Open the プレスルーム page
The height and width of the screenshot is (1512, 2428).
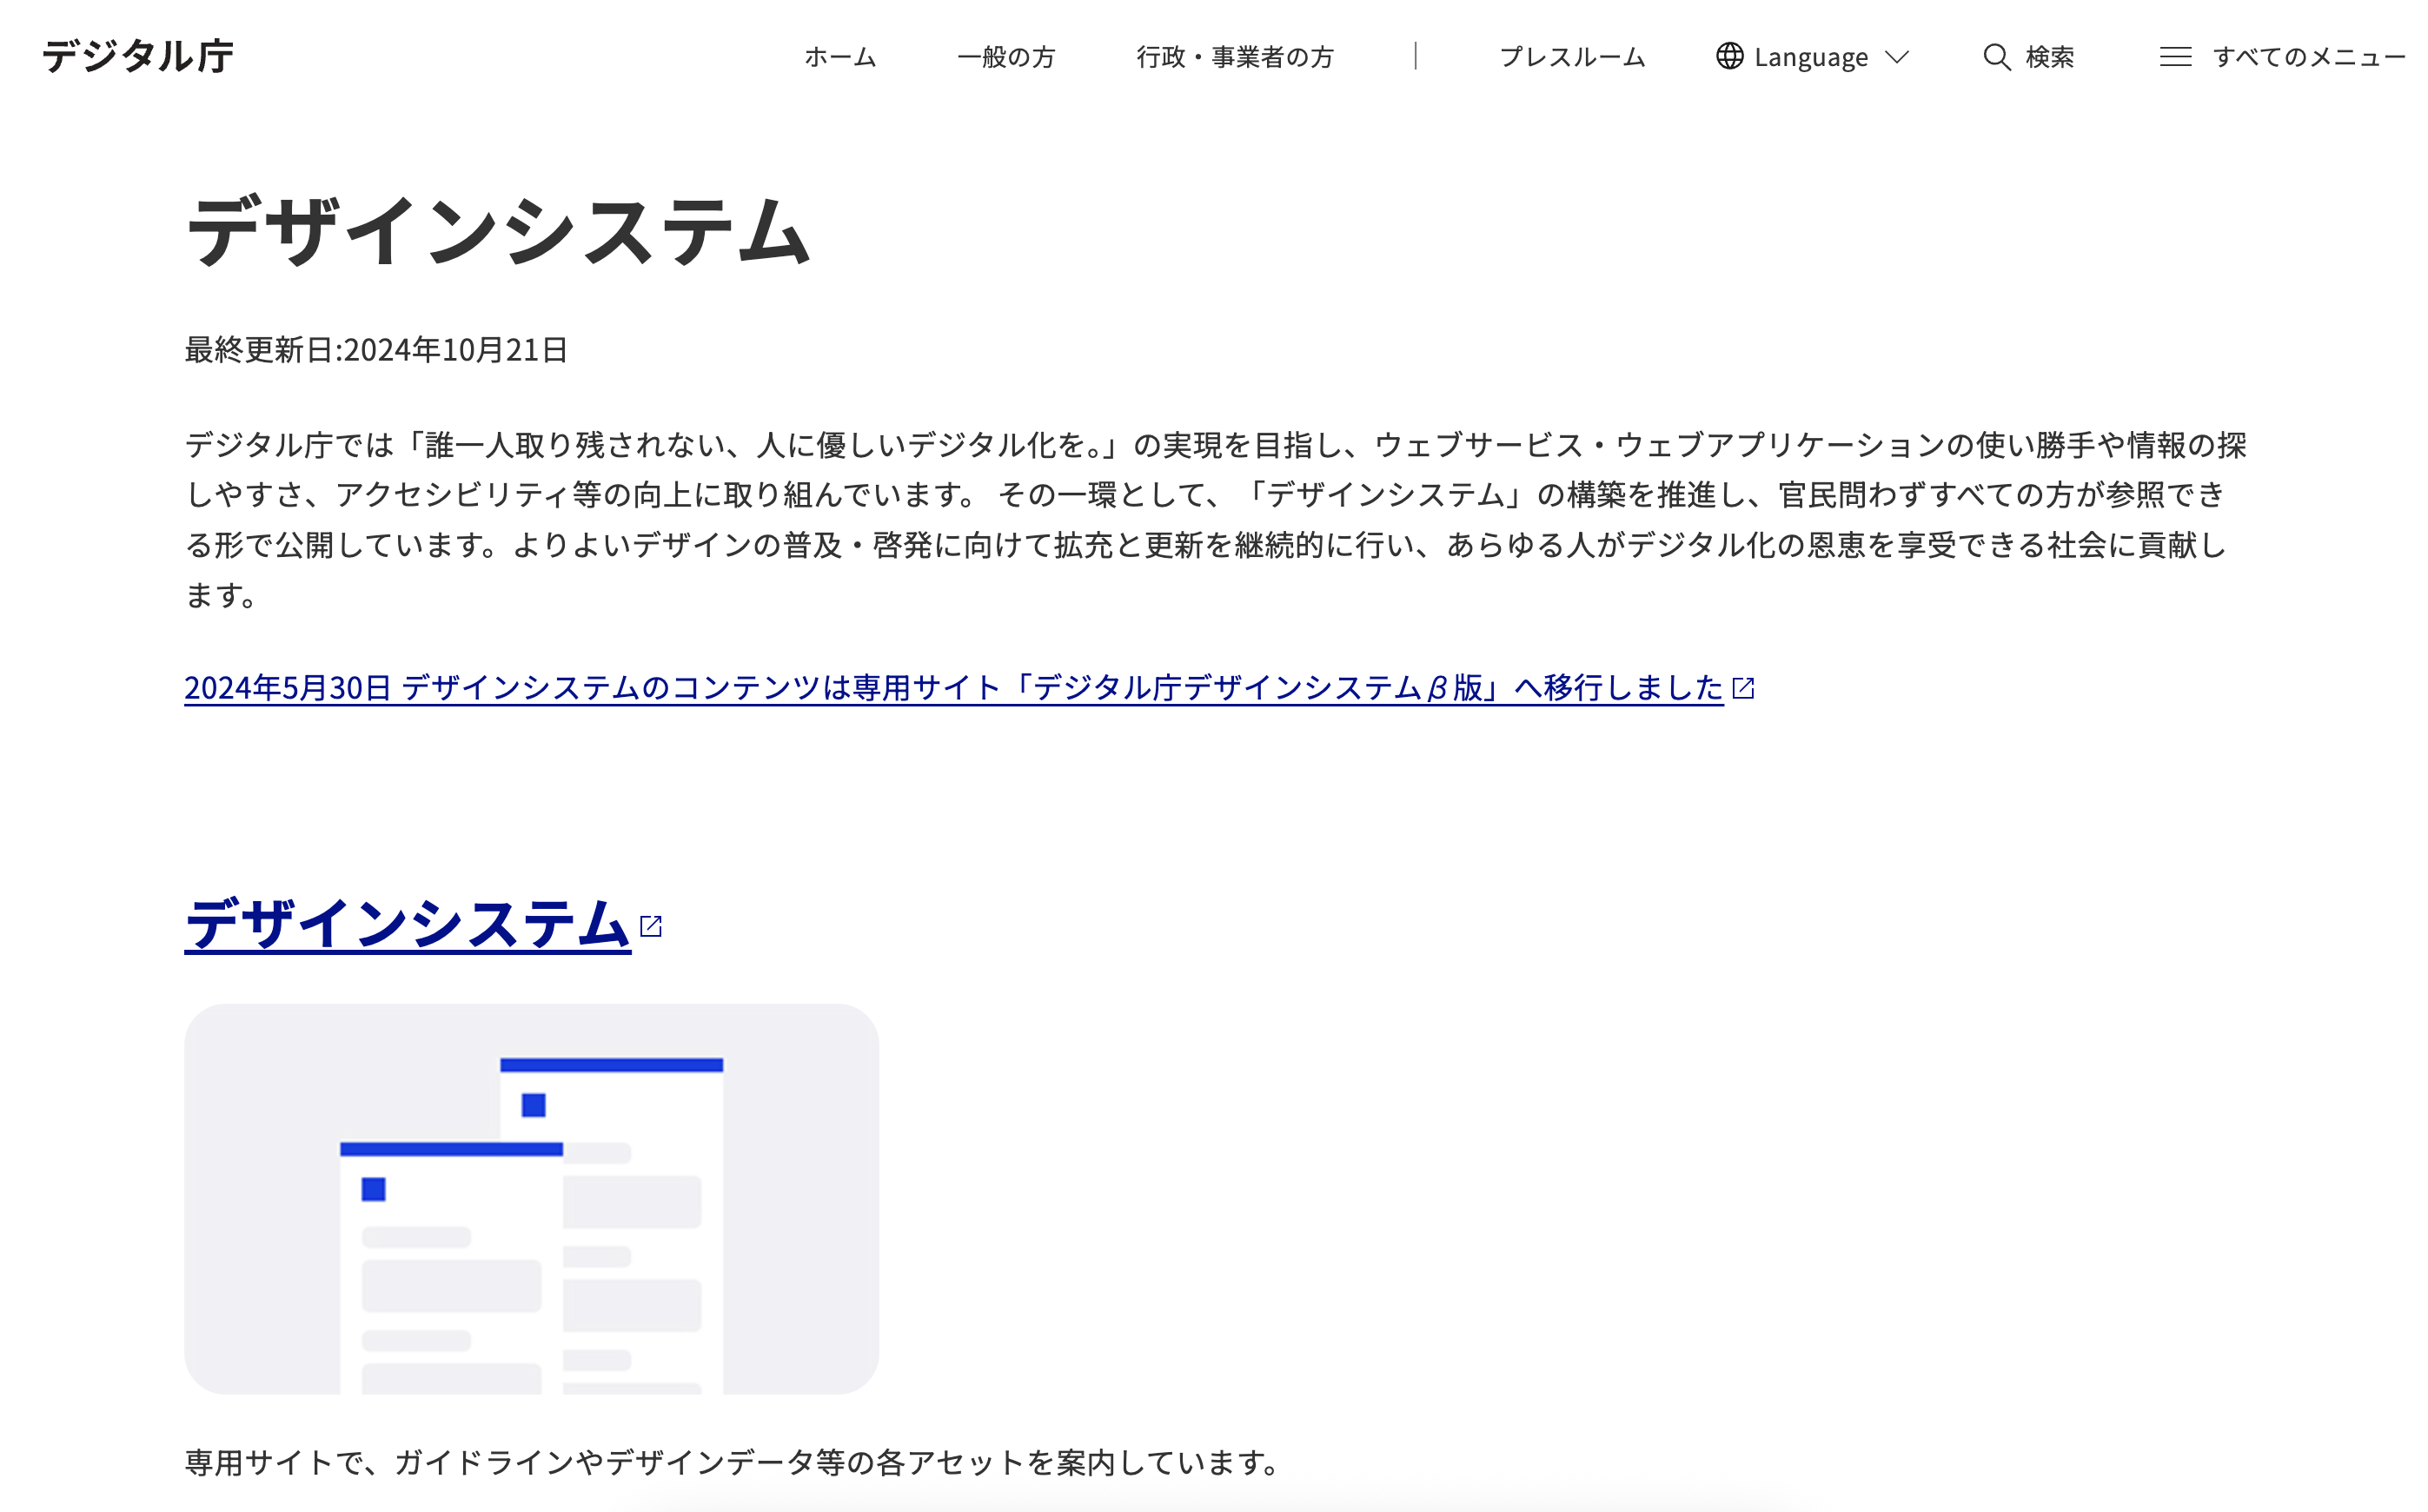click(1572, 57)
